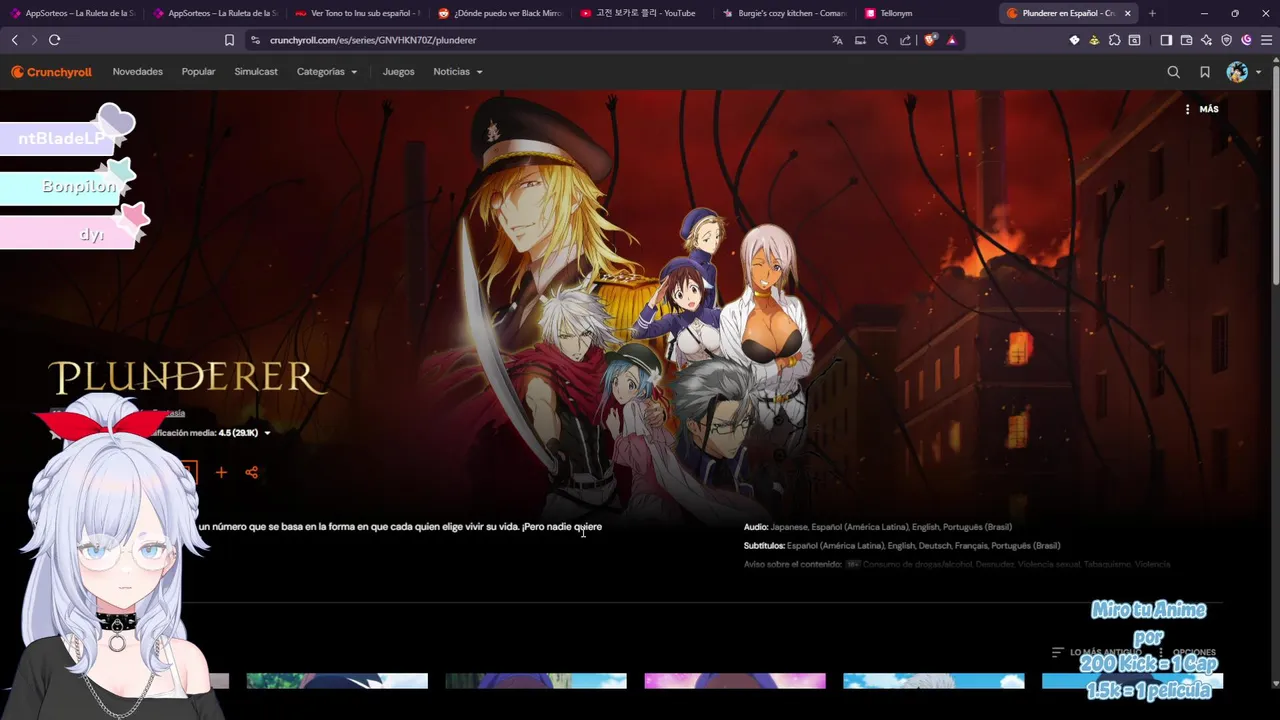Expand the account menu arrow beside avatar
Image resolution: width=1280 pixels, height=720 pixels.
point(1258,72)
